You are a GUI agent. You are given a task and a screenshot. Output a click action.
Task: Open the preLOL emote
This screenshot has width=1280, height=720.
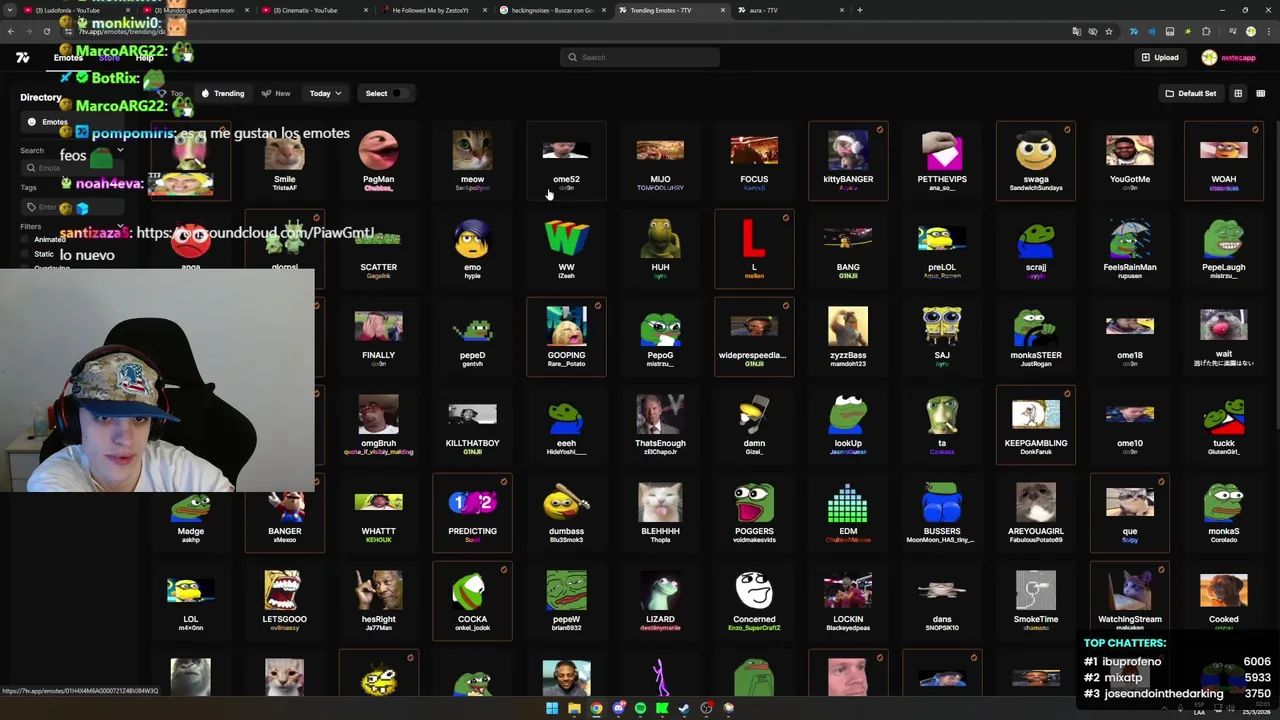pos(942,249)
